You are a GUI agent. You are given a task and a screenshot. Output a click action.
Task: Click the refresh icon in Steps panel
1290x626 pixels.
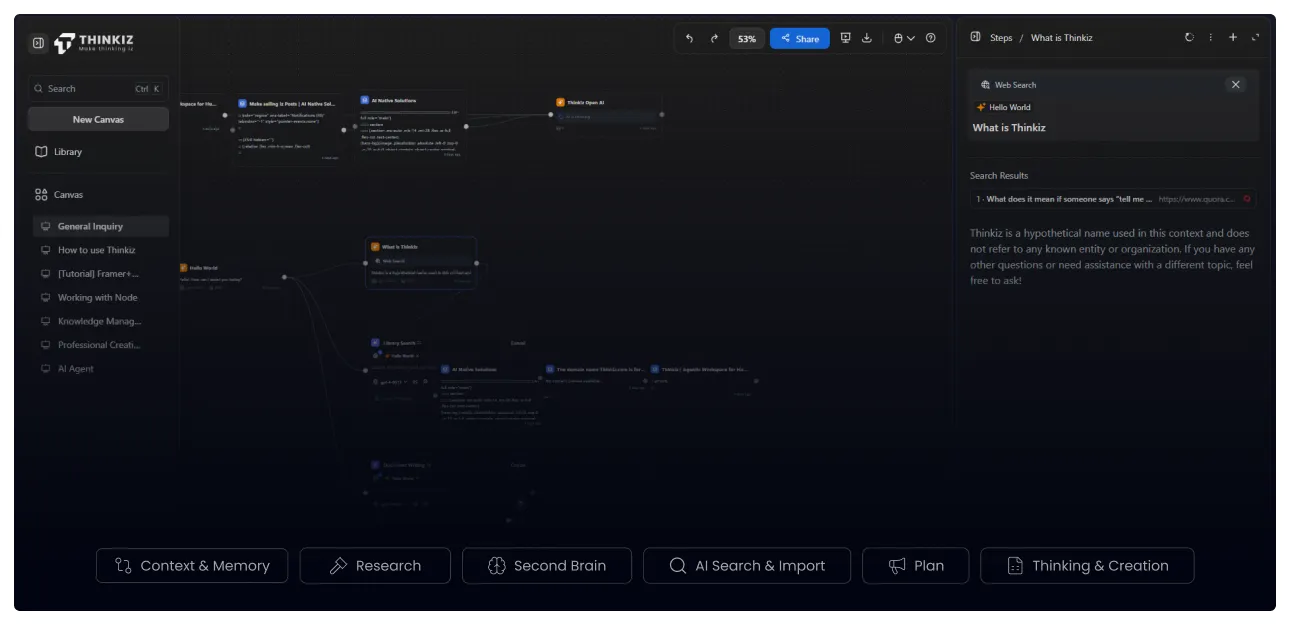[1189, 37]
